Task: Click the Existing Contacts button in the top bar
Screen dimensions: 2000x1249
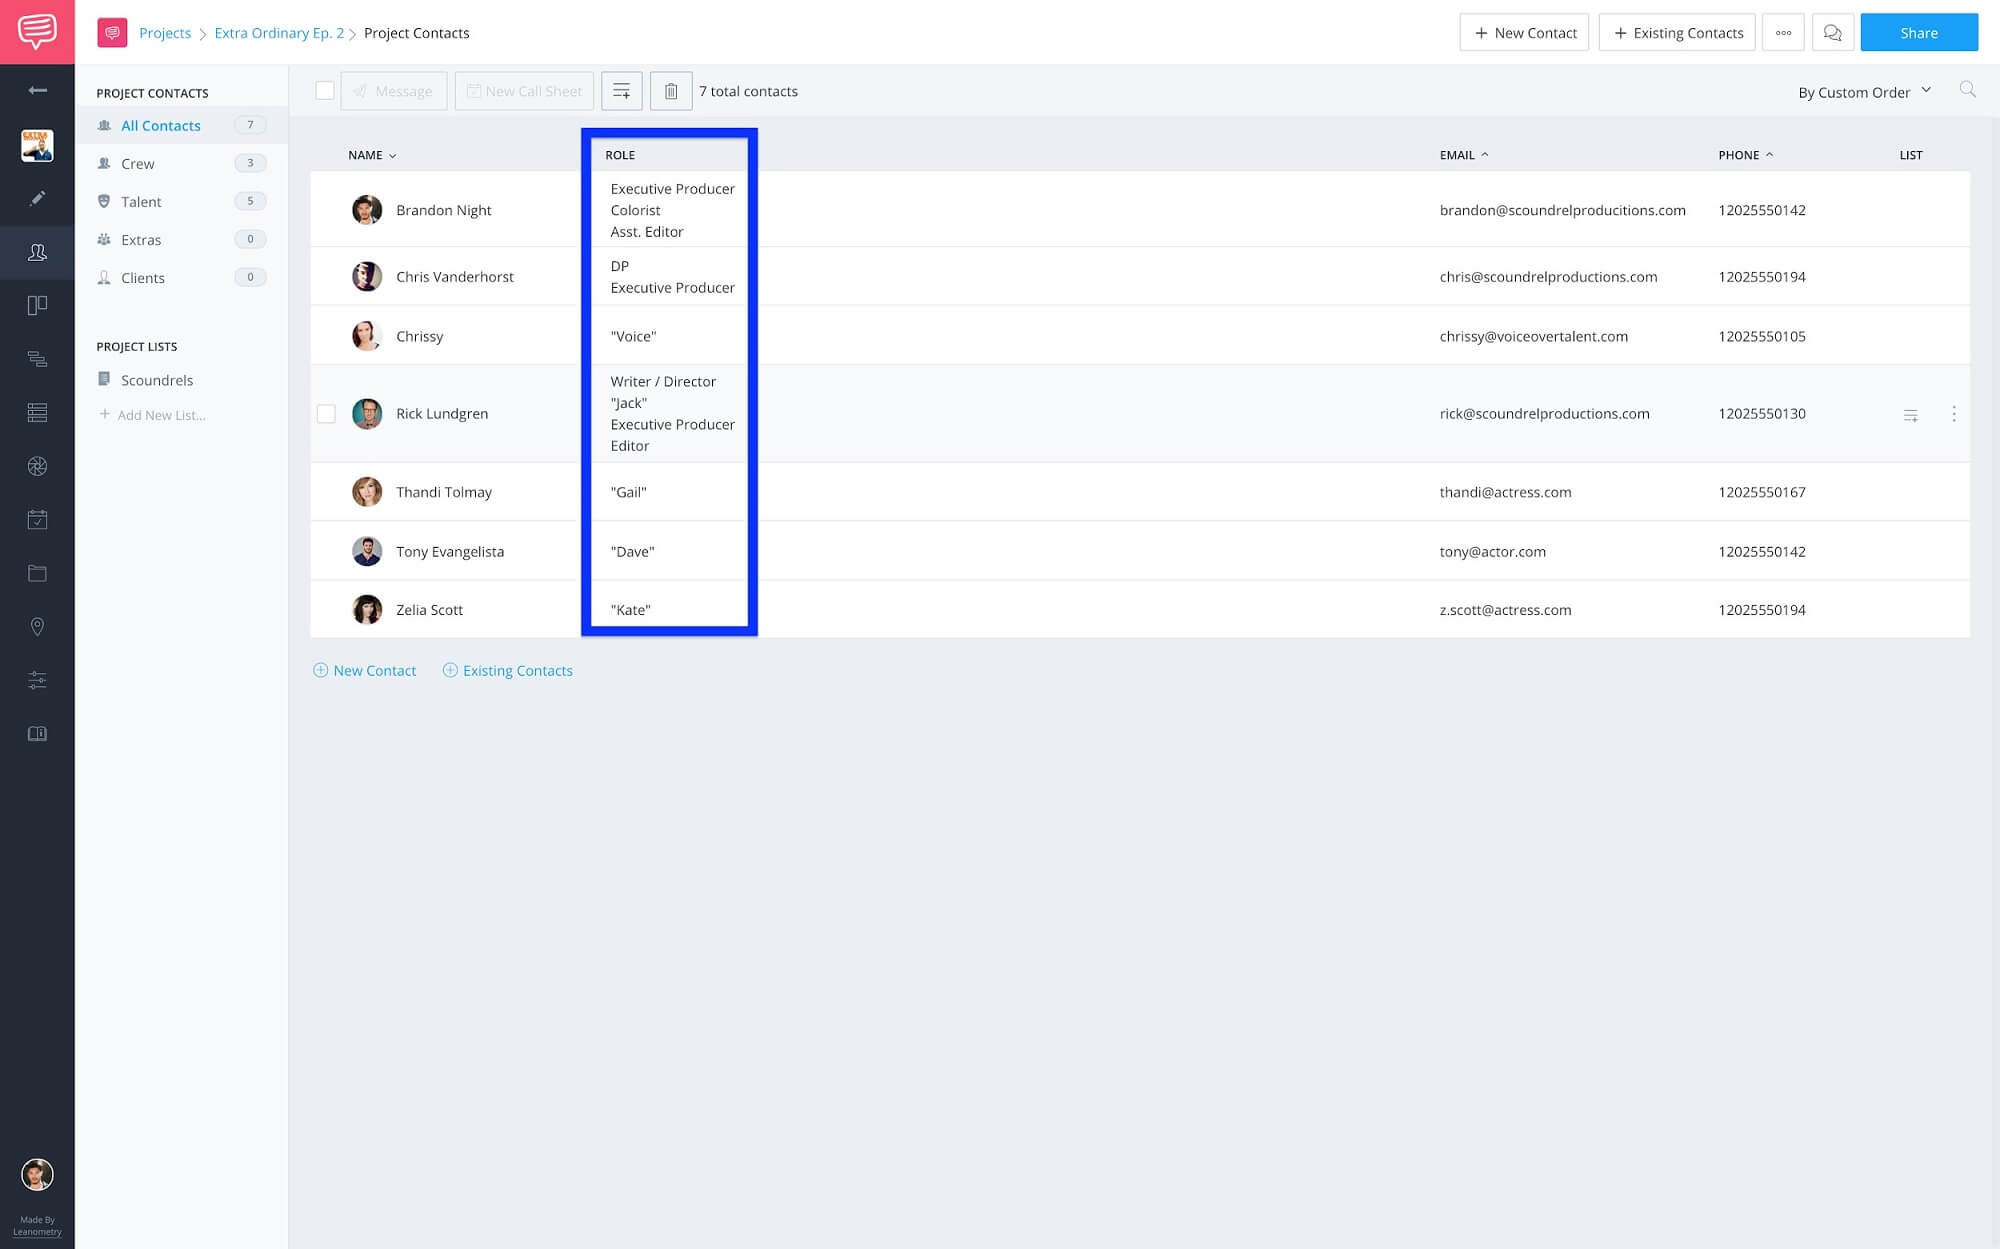Action: pyautogui.click(x=1677, y=33)
